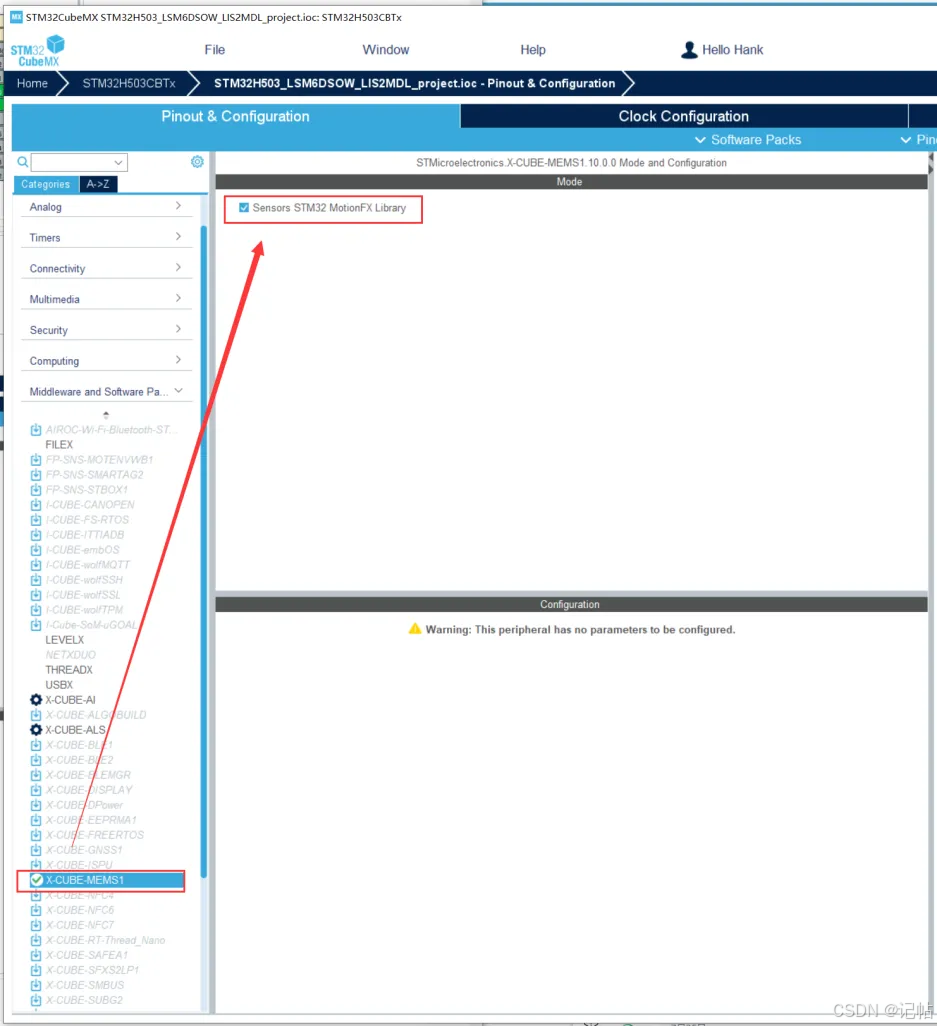
Task: Click download icon next to I-CUBE-CANOPEN
Action: click(36, 505)
